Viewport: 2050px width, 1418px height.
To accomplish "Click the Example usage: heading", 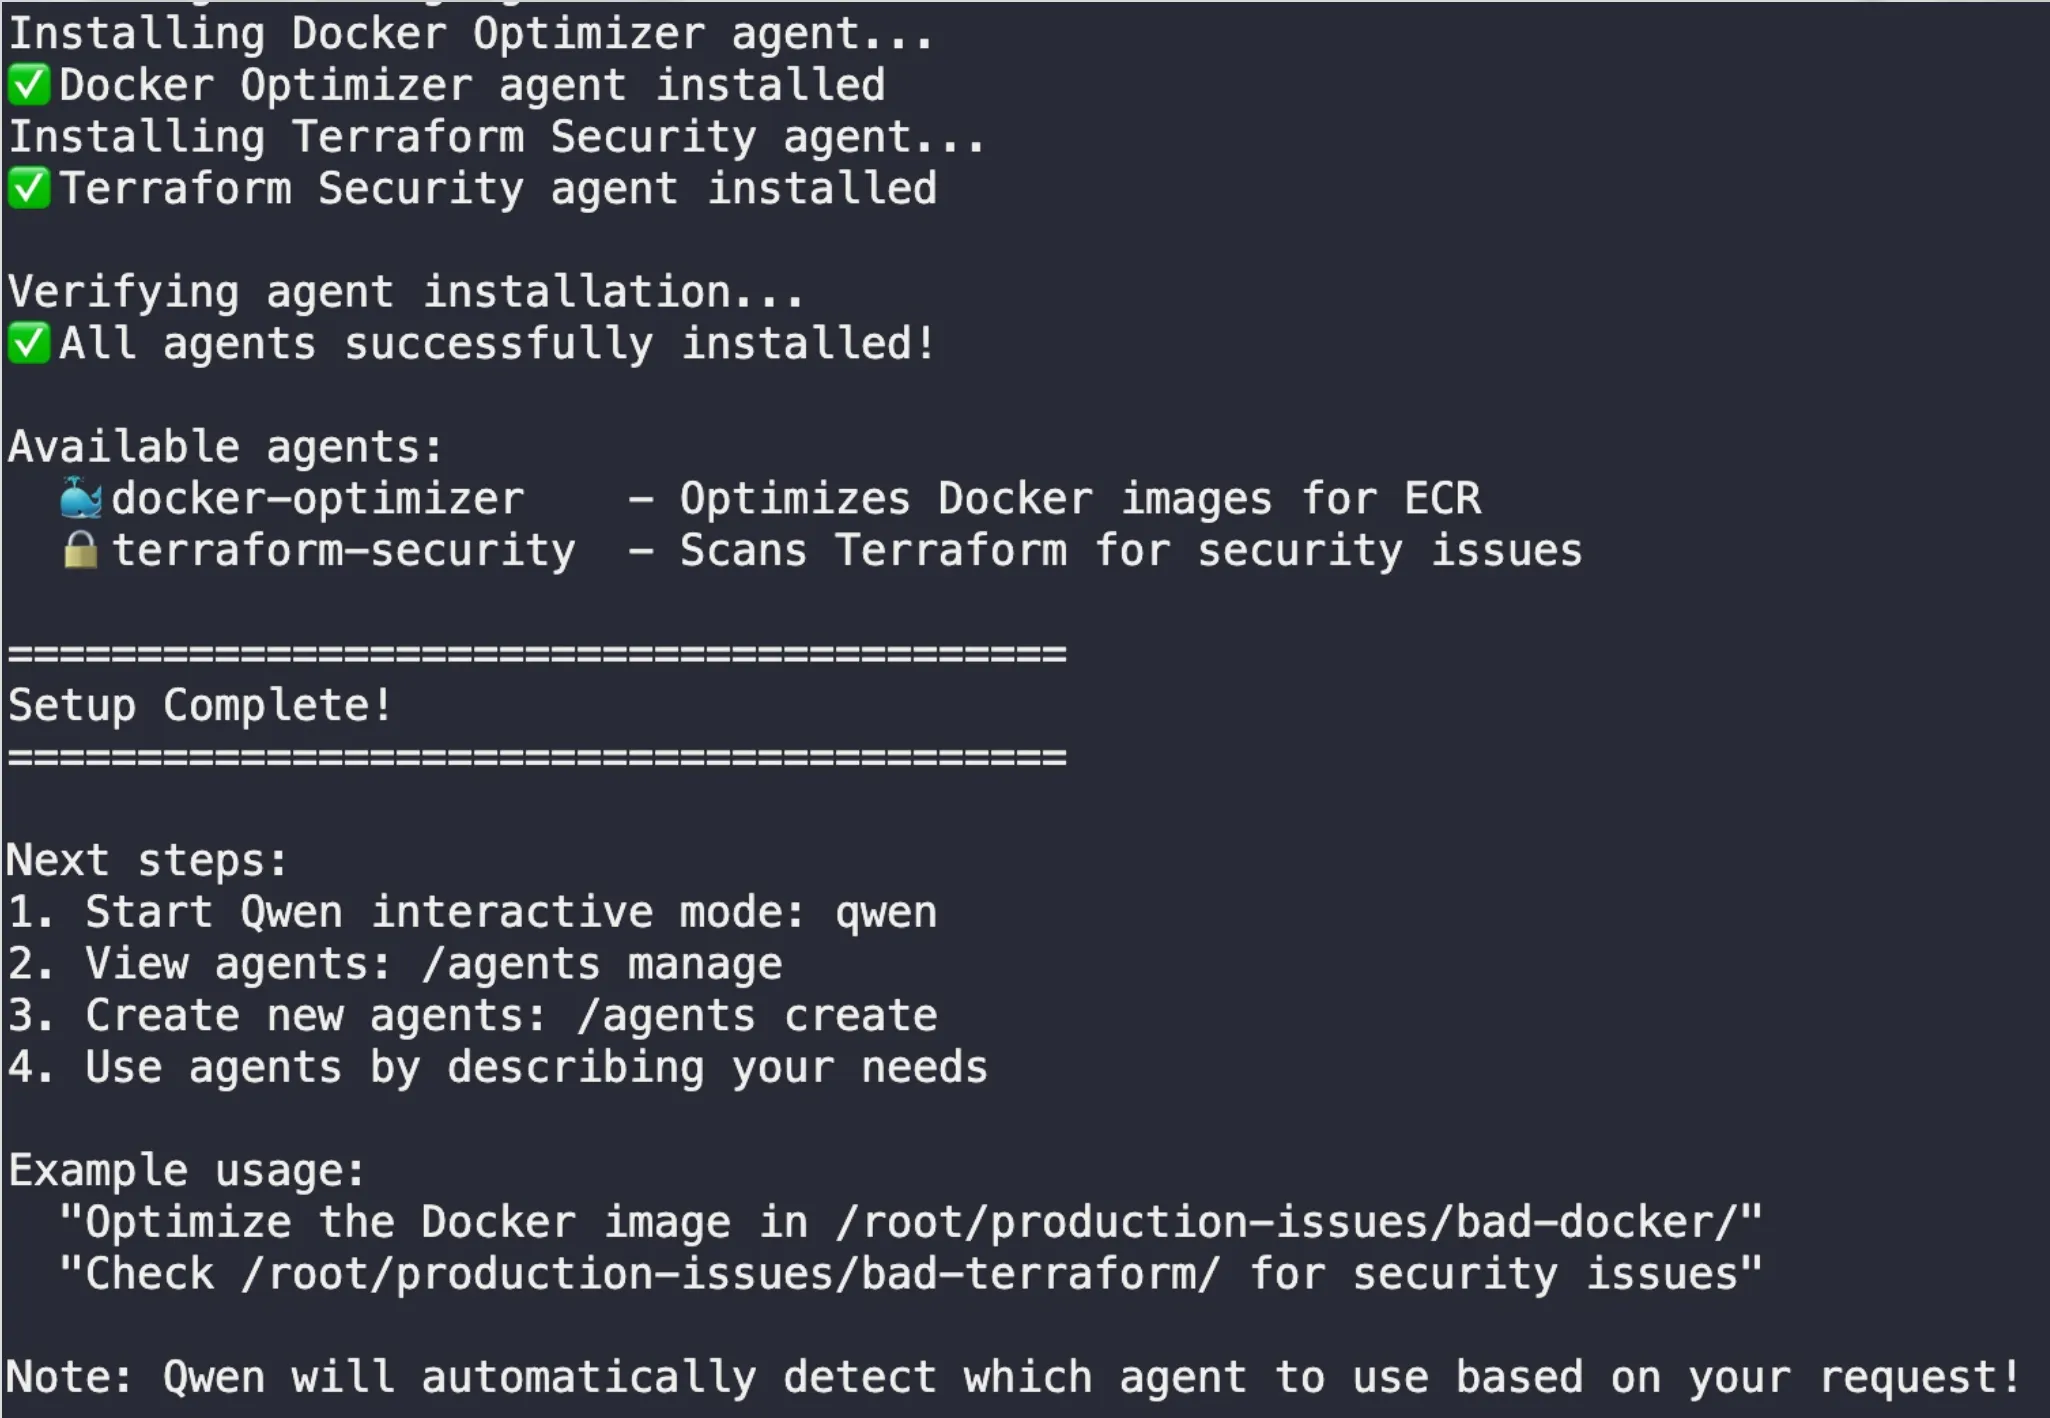I will [187, 1170].
